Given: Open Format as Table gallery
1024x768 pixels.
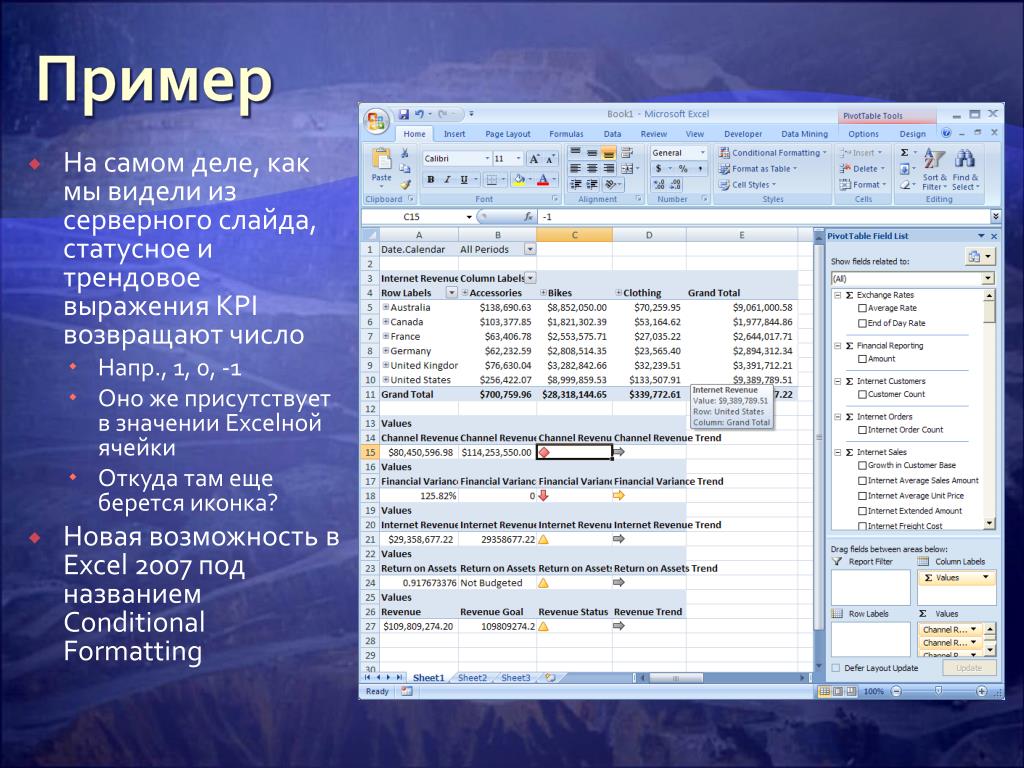Looking at the screenshot, I should (x=758, y=169).
